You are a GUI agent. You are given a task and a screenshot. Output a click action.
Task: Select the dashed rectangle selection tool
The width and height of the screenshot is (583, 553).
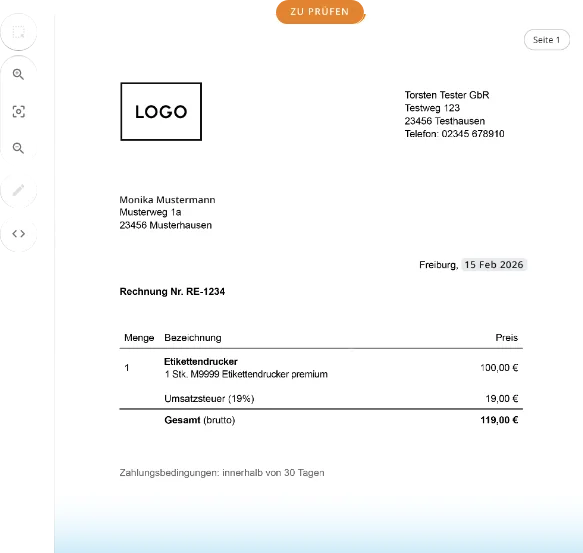coord(19,32)
